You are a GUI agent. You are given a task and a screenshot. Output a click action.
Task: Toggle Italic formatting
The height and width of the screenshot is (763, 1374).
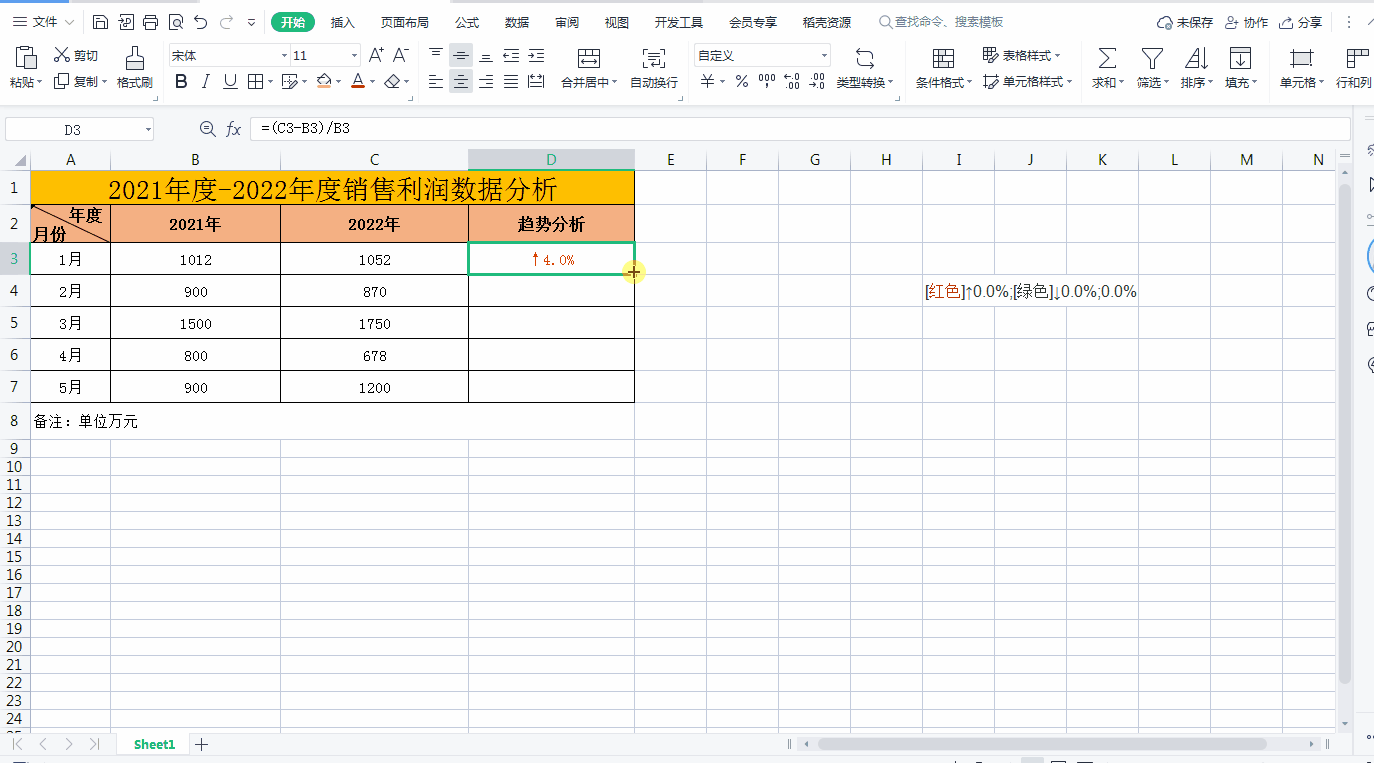[206, 82]
